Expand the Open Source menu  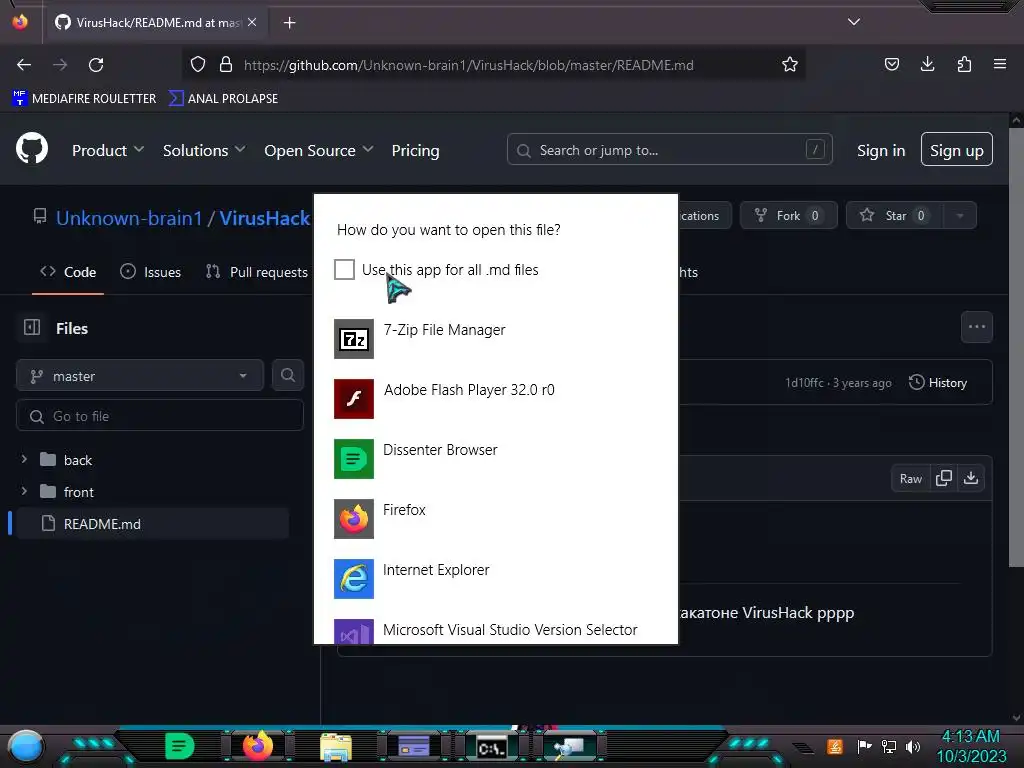click(319, 150)
